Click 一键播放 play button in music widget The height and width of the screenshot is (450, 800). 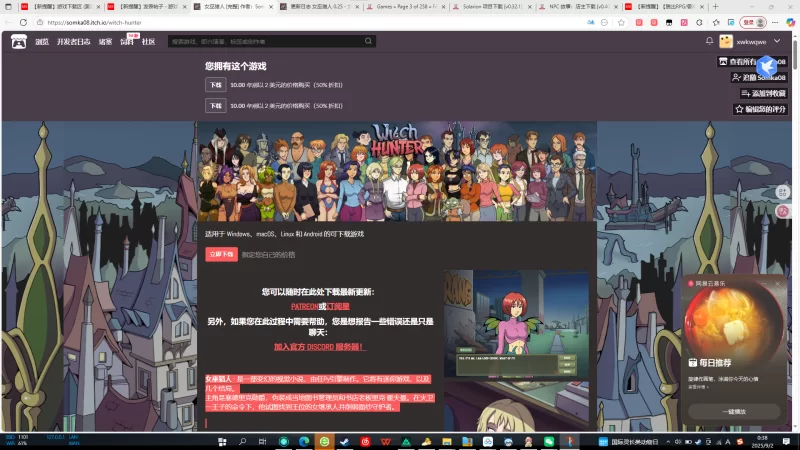click(x=734, y=412)
